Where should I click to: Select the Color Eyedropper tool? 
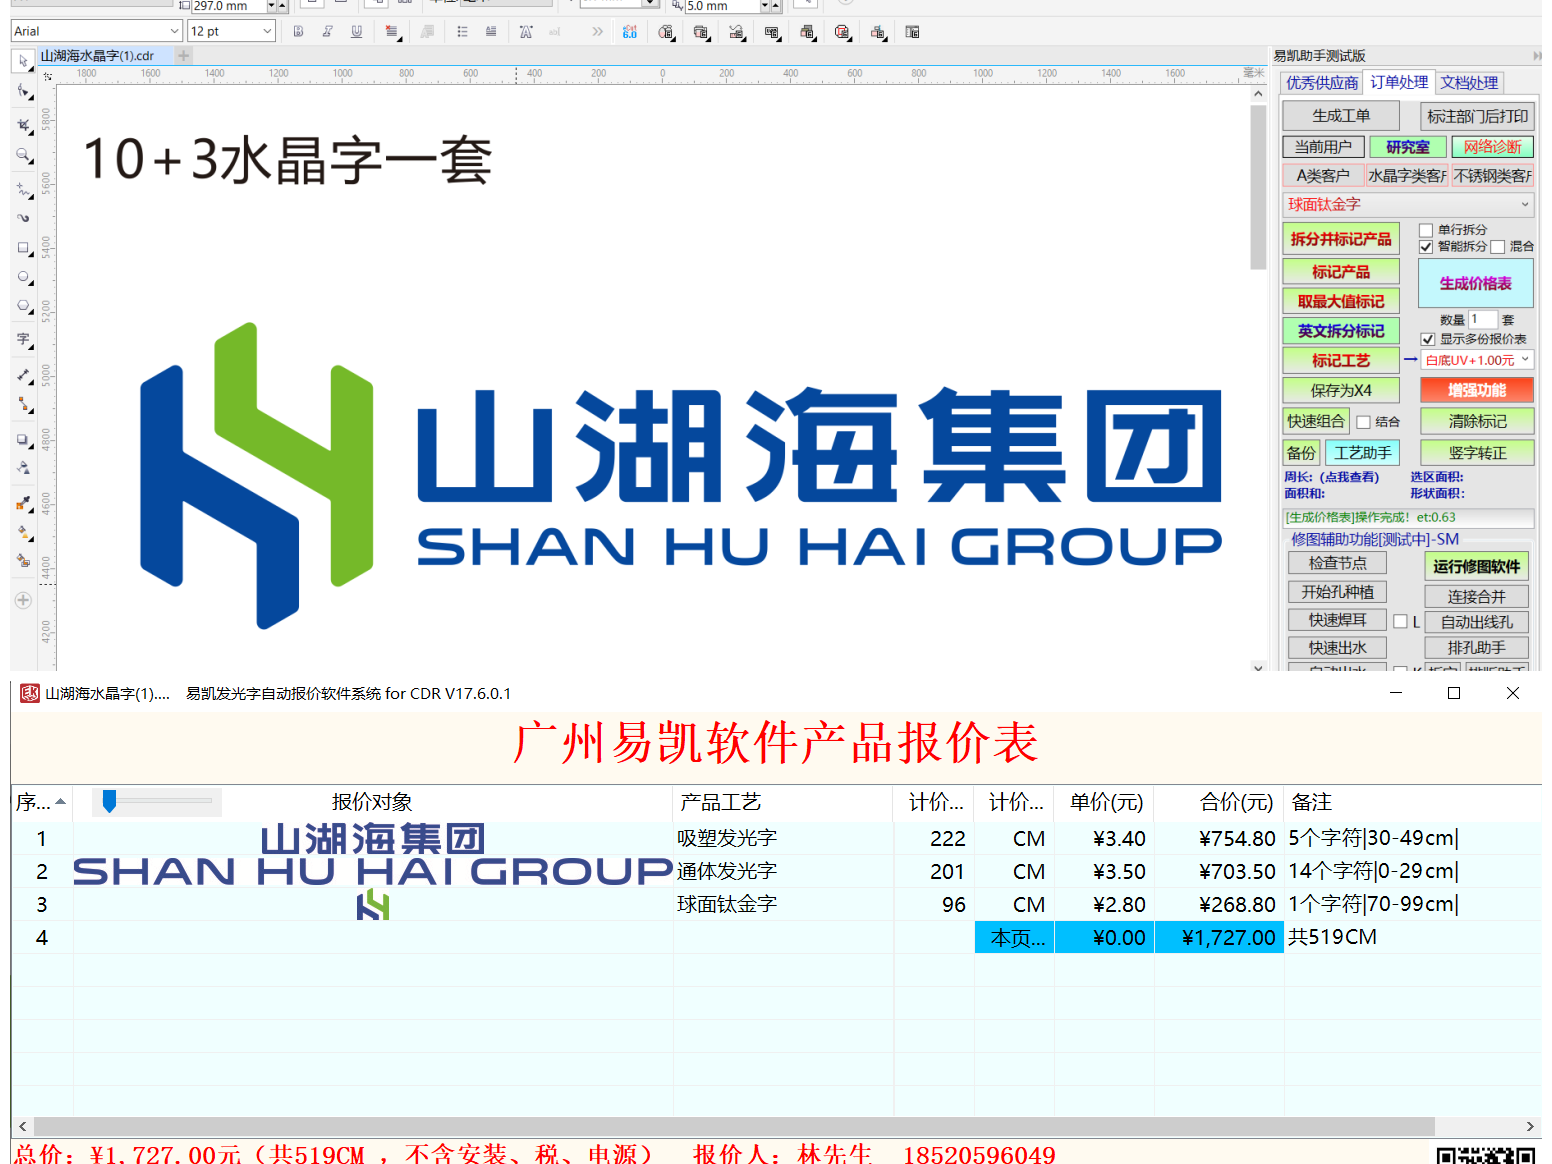[x=23, y=503]
